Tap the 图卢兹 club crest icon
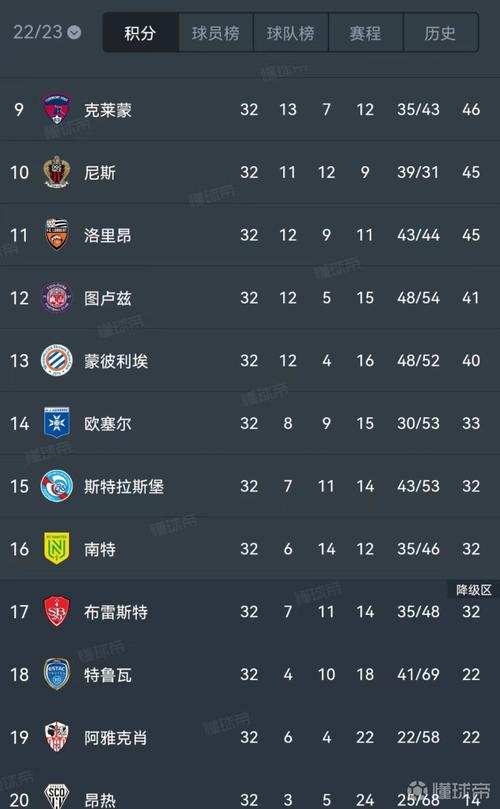Image resolution: width=500 pixels, height=809 pixels. 57,298
